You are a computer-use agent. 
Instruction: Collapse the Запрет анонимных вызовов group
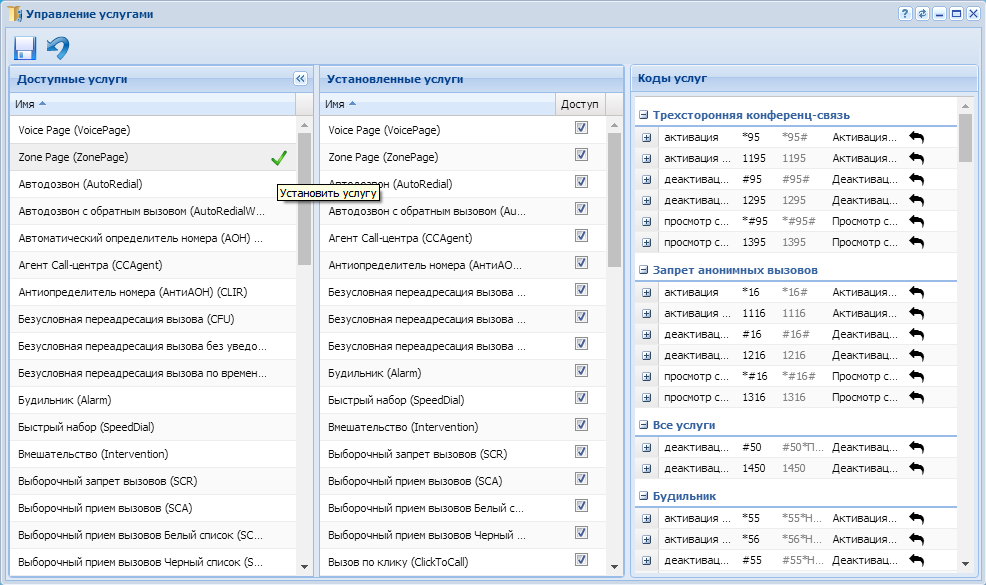point(644,270)
